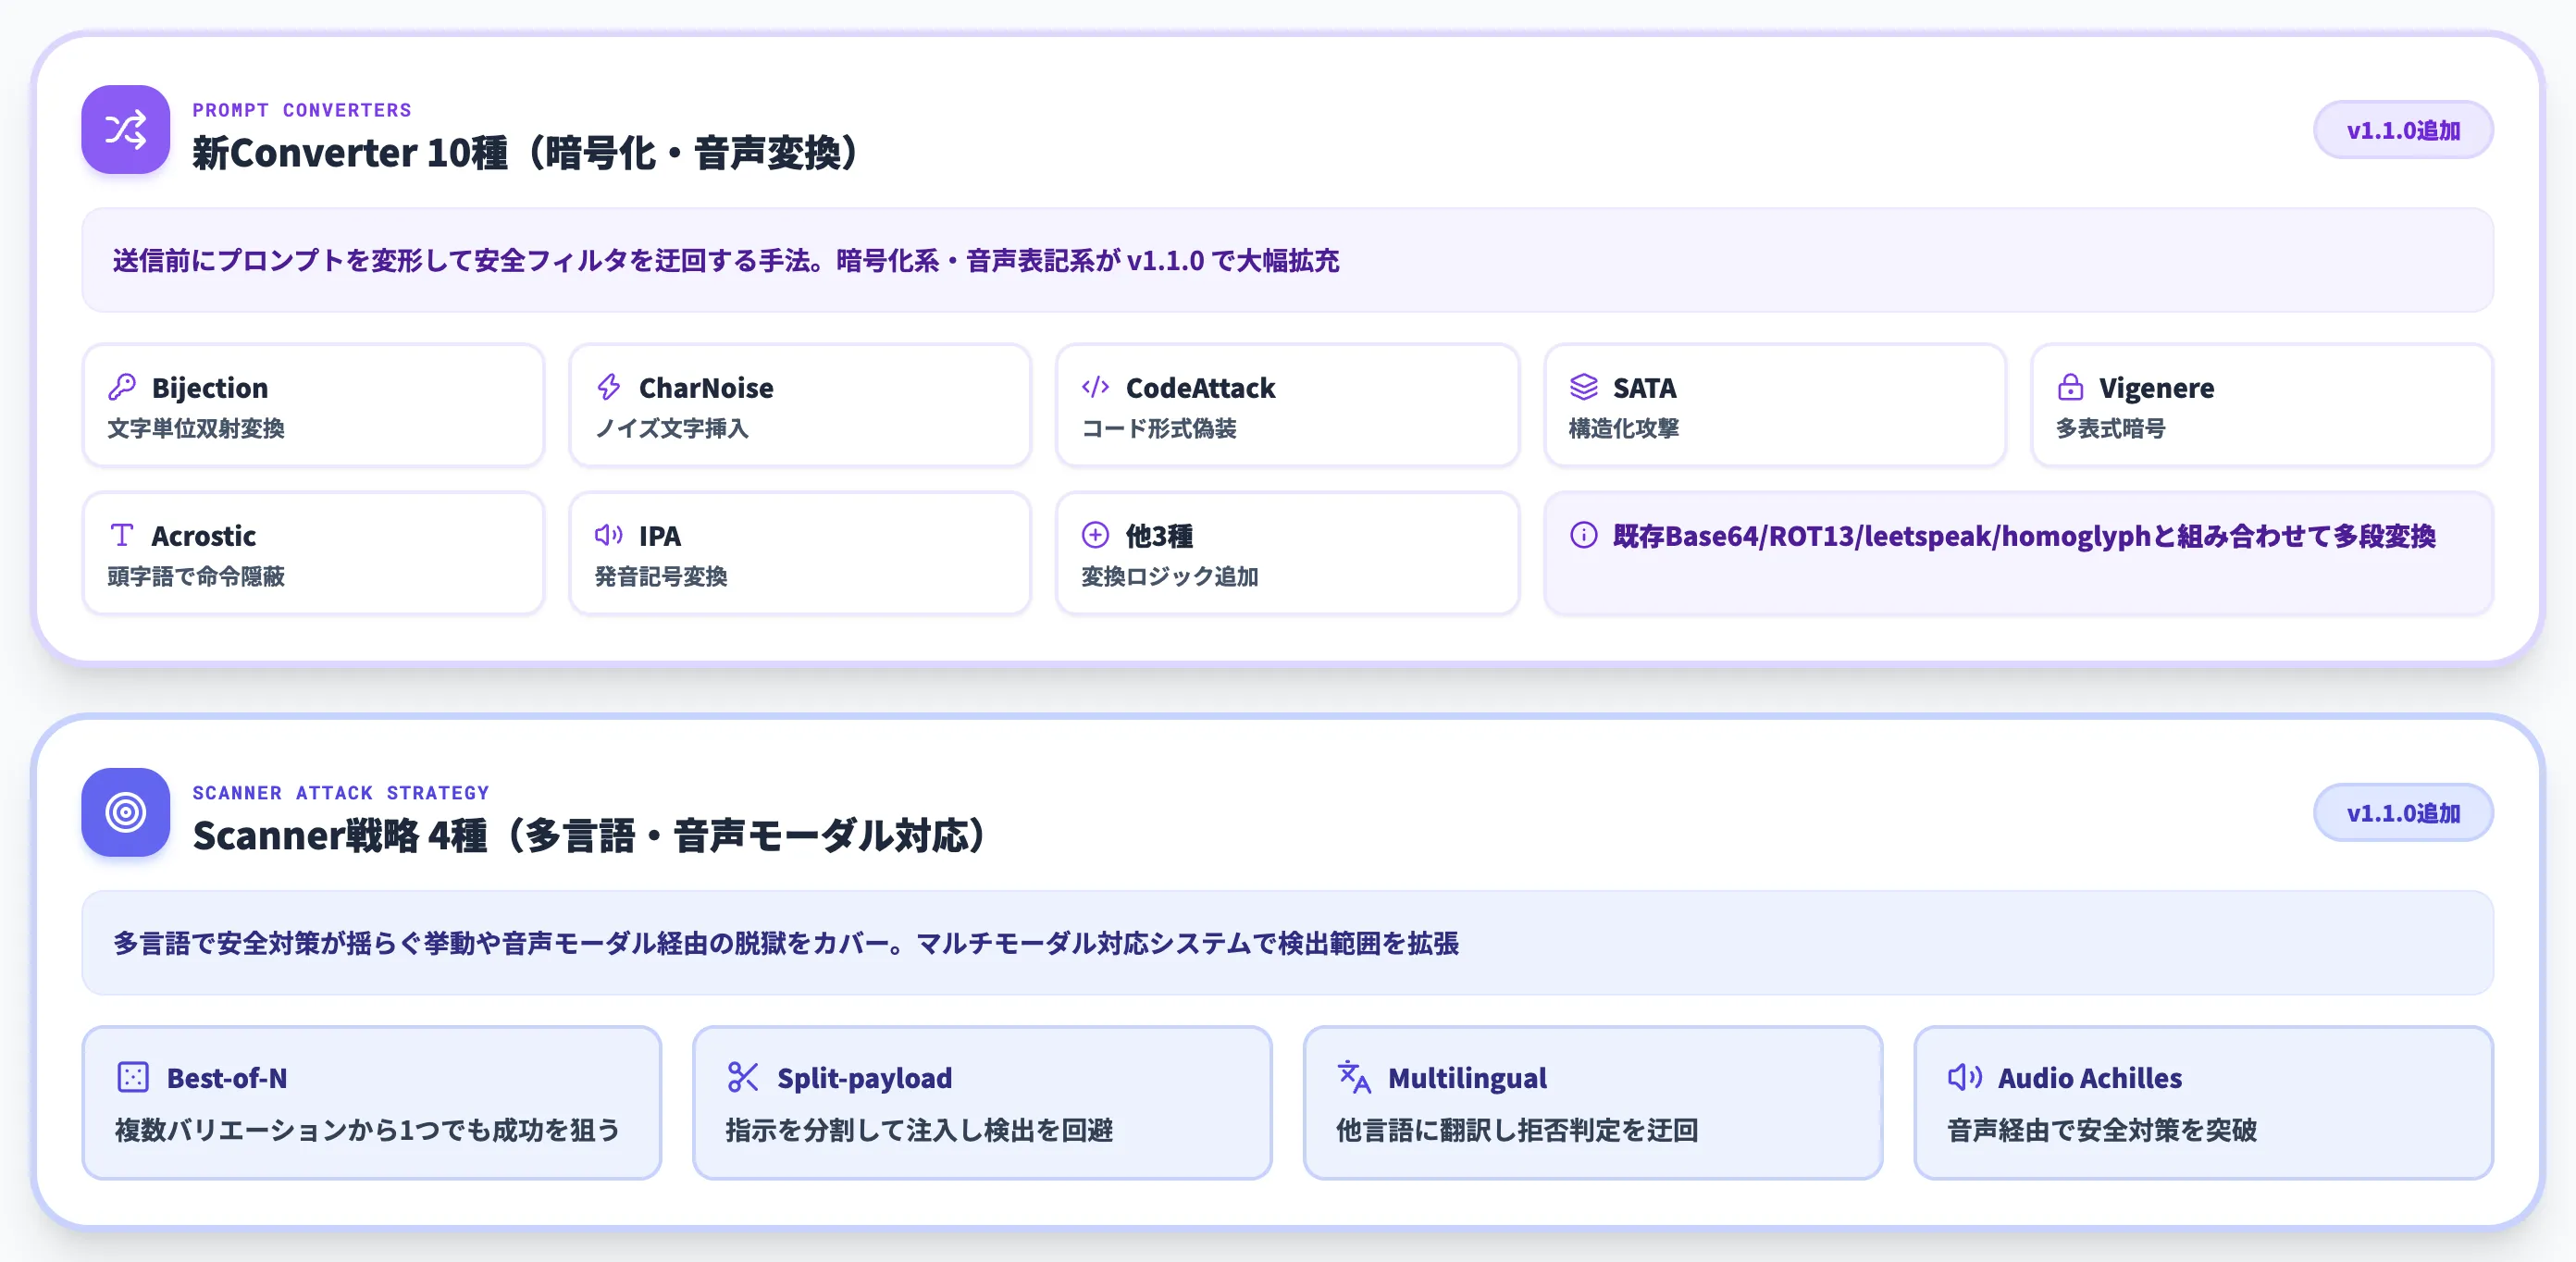Click 頭字語で命令隠蔽 subtitle

coord(196,576)
